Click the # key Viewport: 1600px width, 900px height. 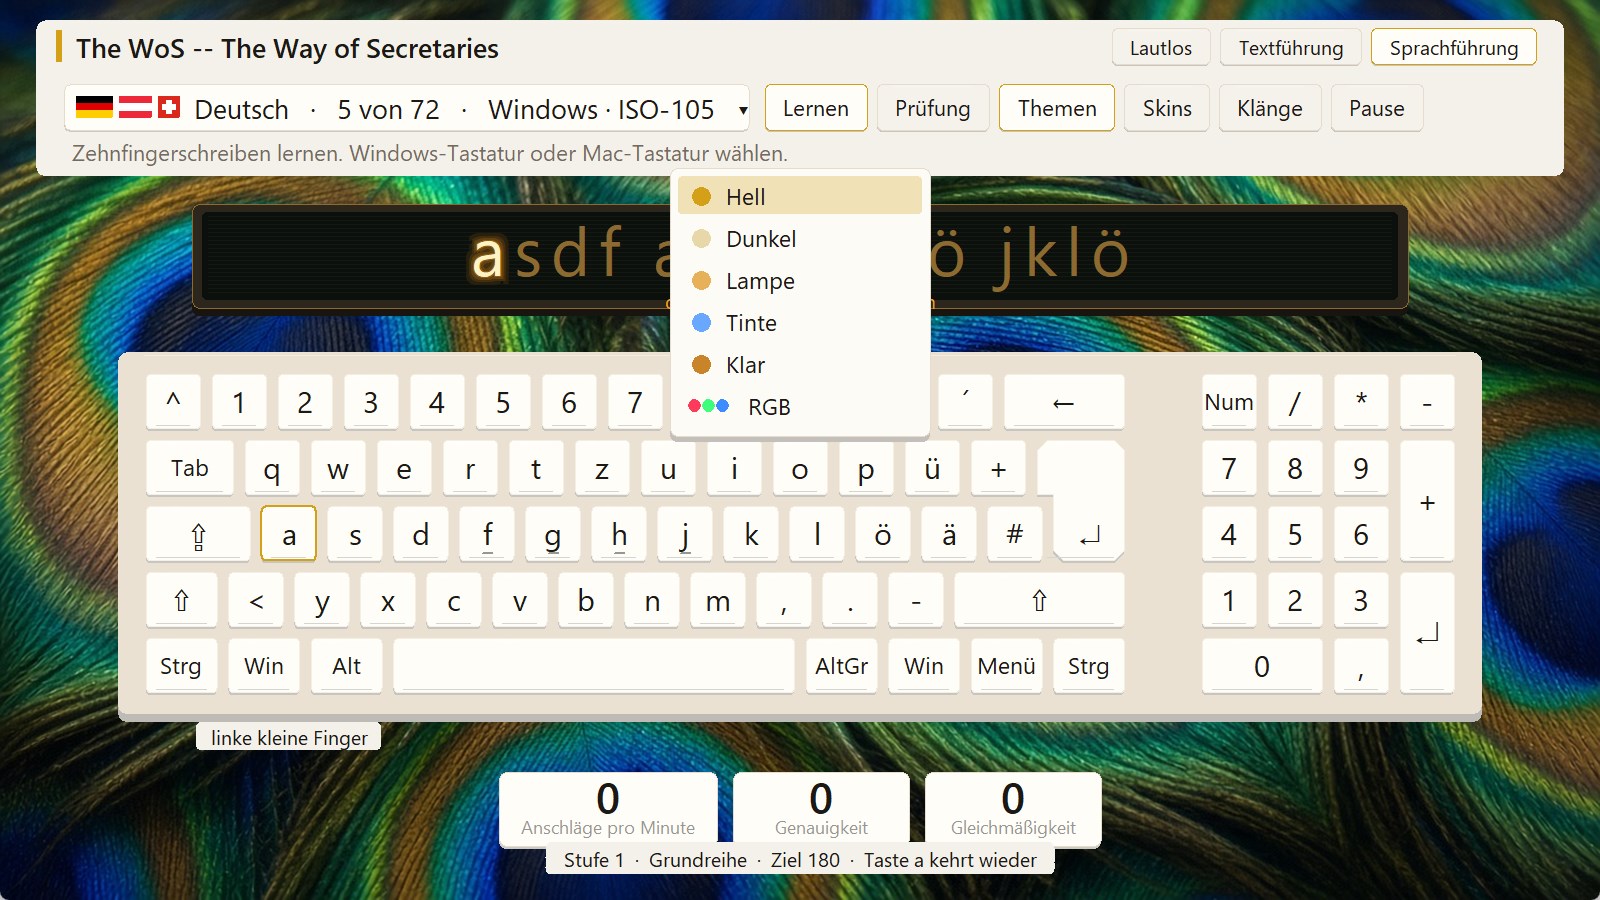tap(1015, 534)
